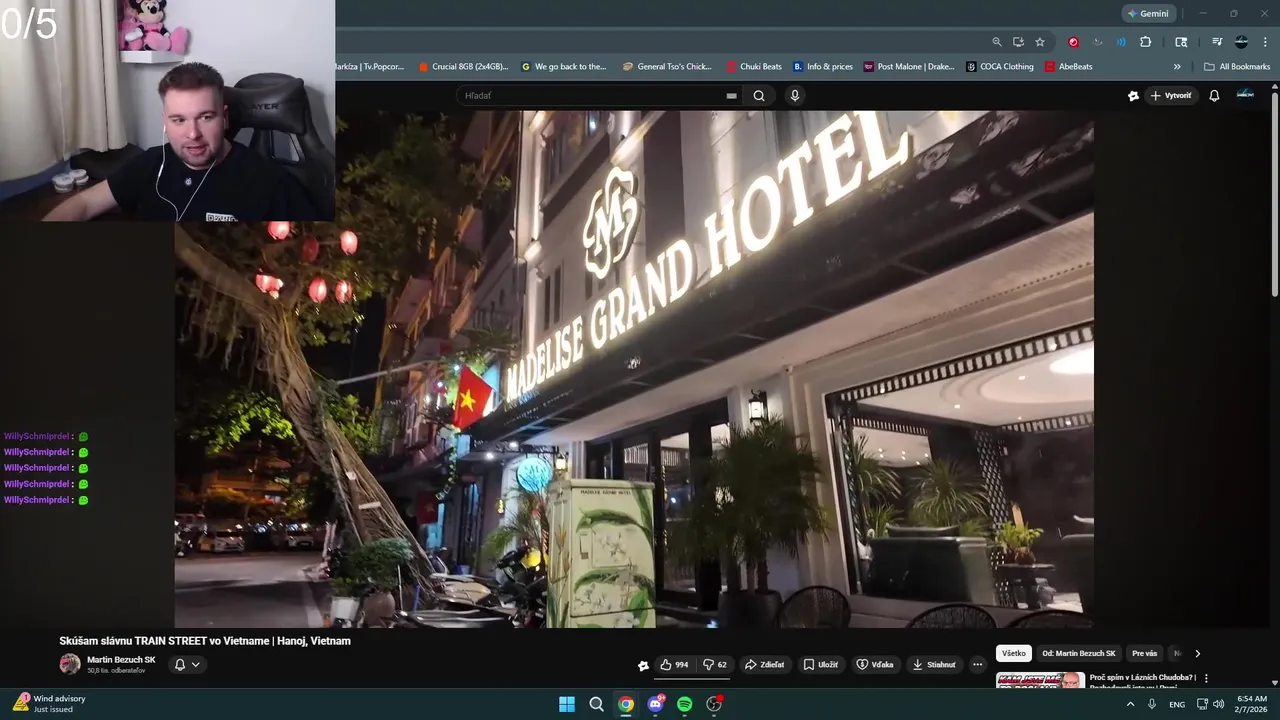Click the Zdieľať share button
Screen dimensions: 1280x720
click(765, 665)
